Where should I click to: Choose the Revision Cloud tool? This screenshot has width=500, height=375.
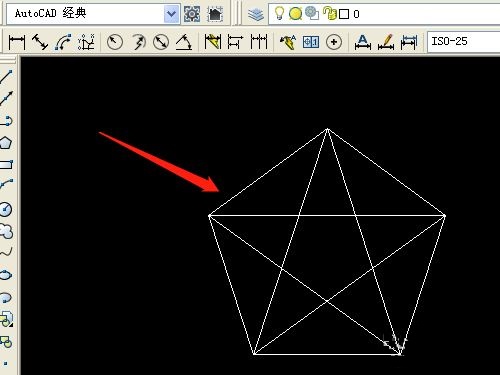[6, 231]
